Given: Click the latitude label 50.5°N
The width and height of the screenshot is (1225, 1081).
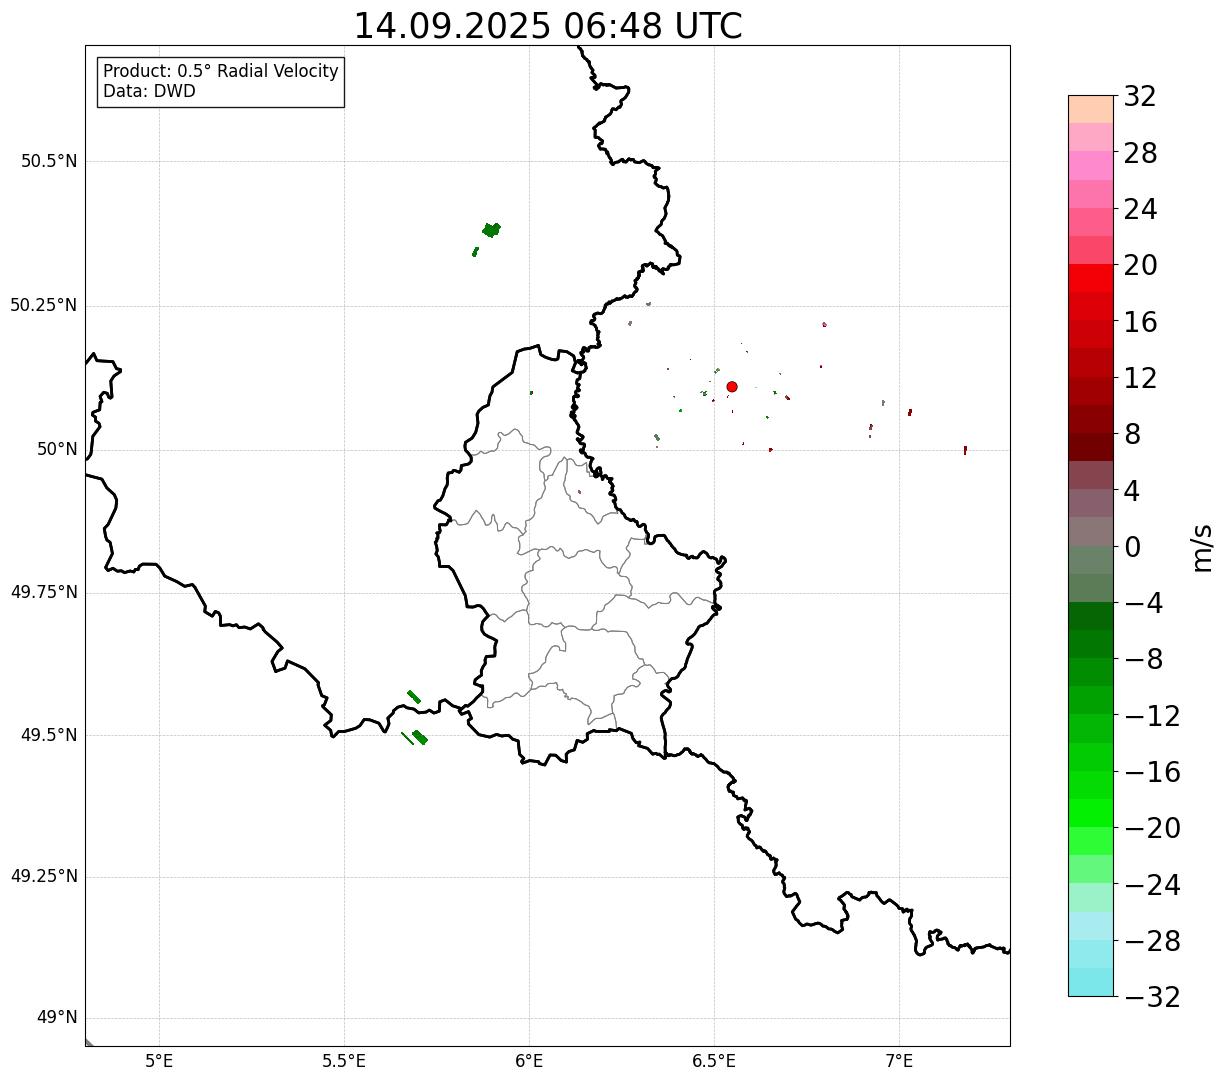Looking at the screenshot, I should coord(49,161).
